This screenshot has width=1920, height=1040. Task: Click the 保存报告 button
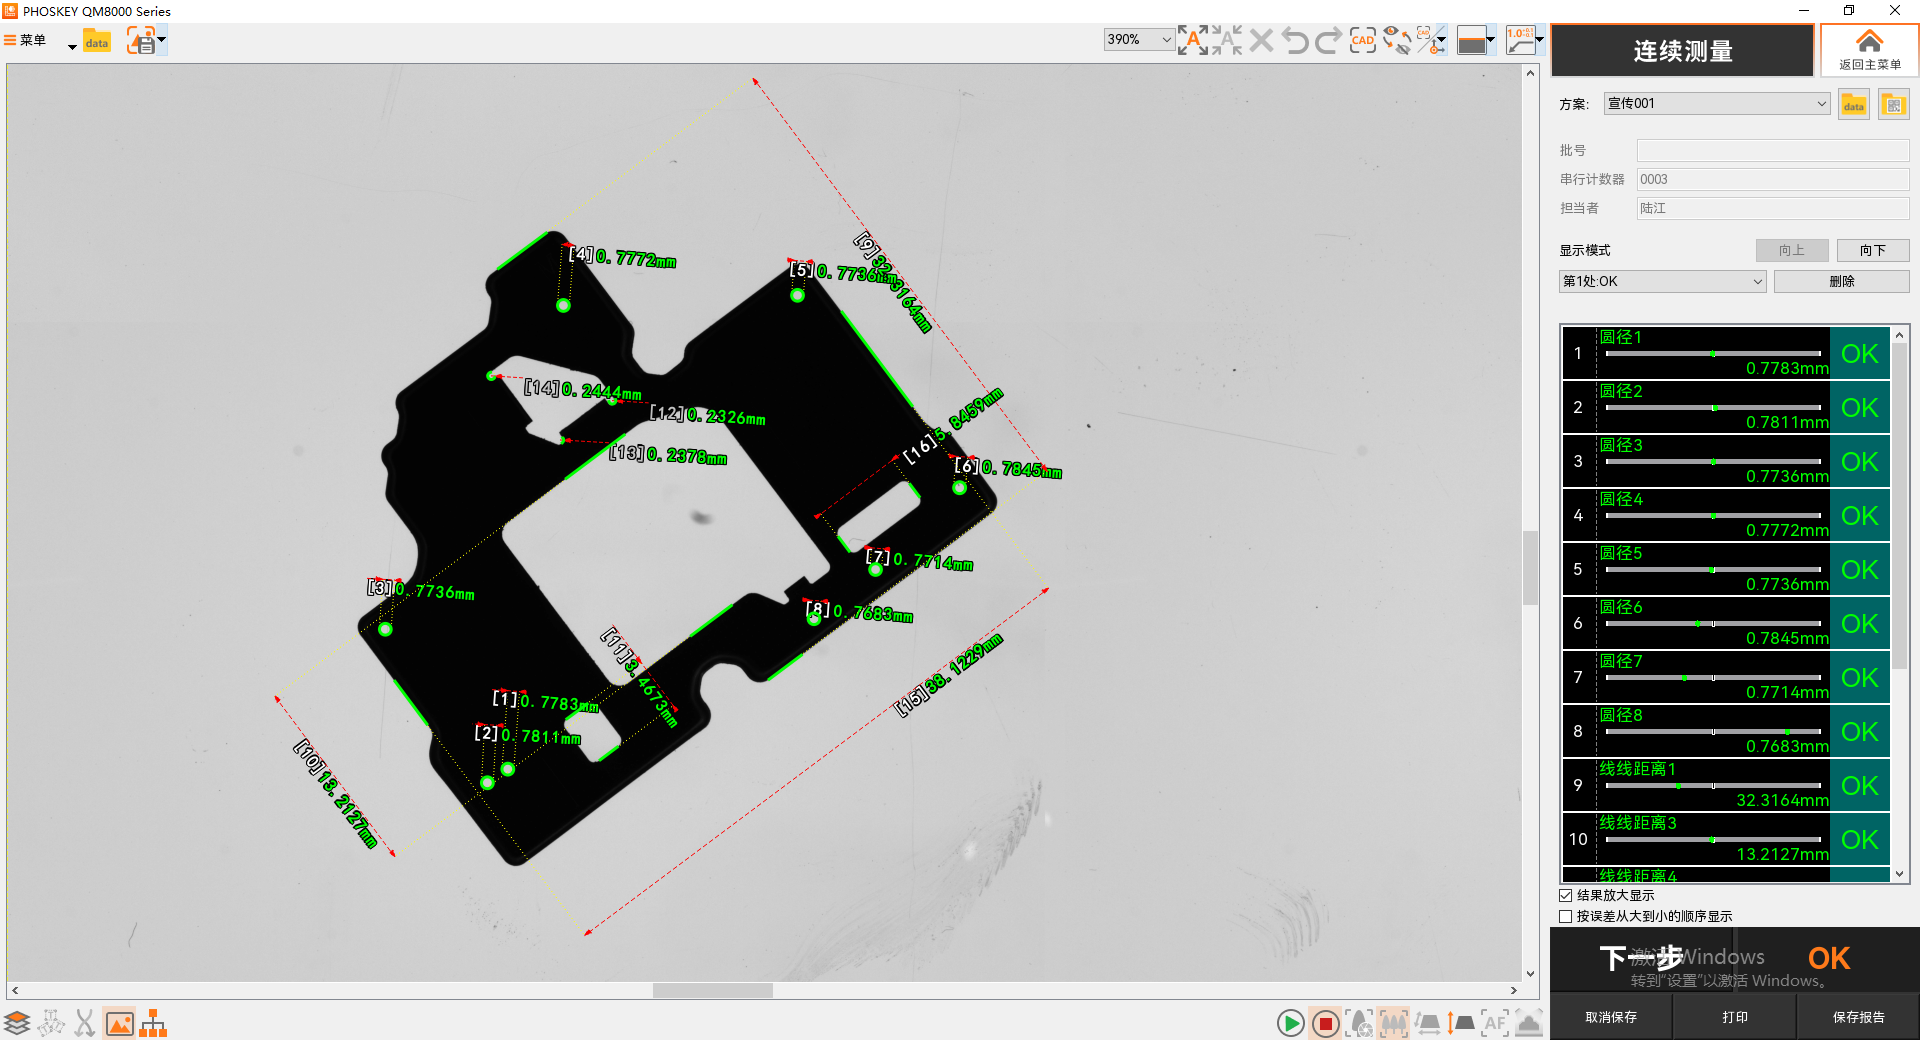coord(1858,1017)
